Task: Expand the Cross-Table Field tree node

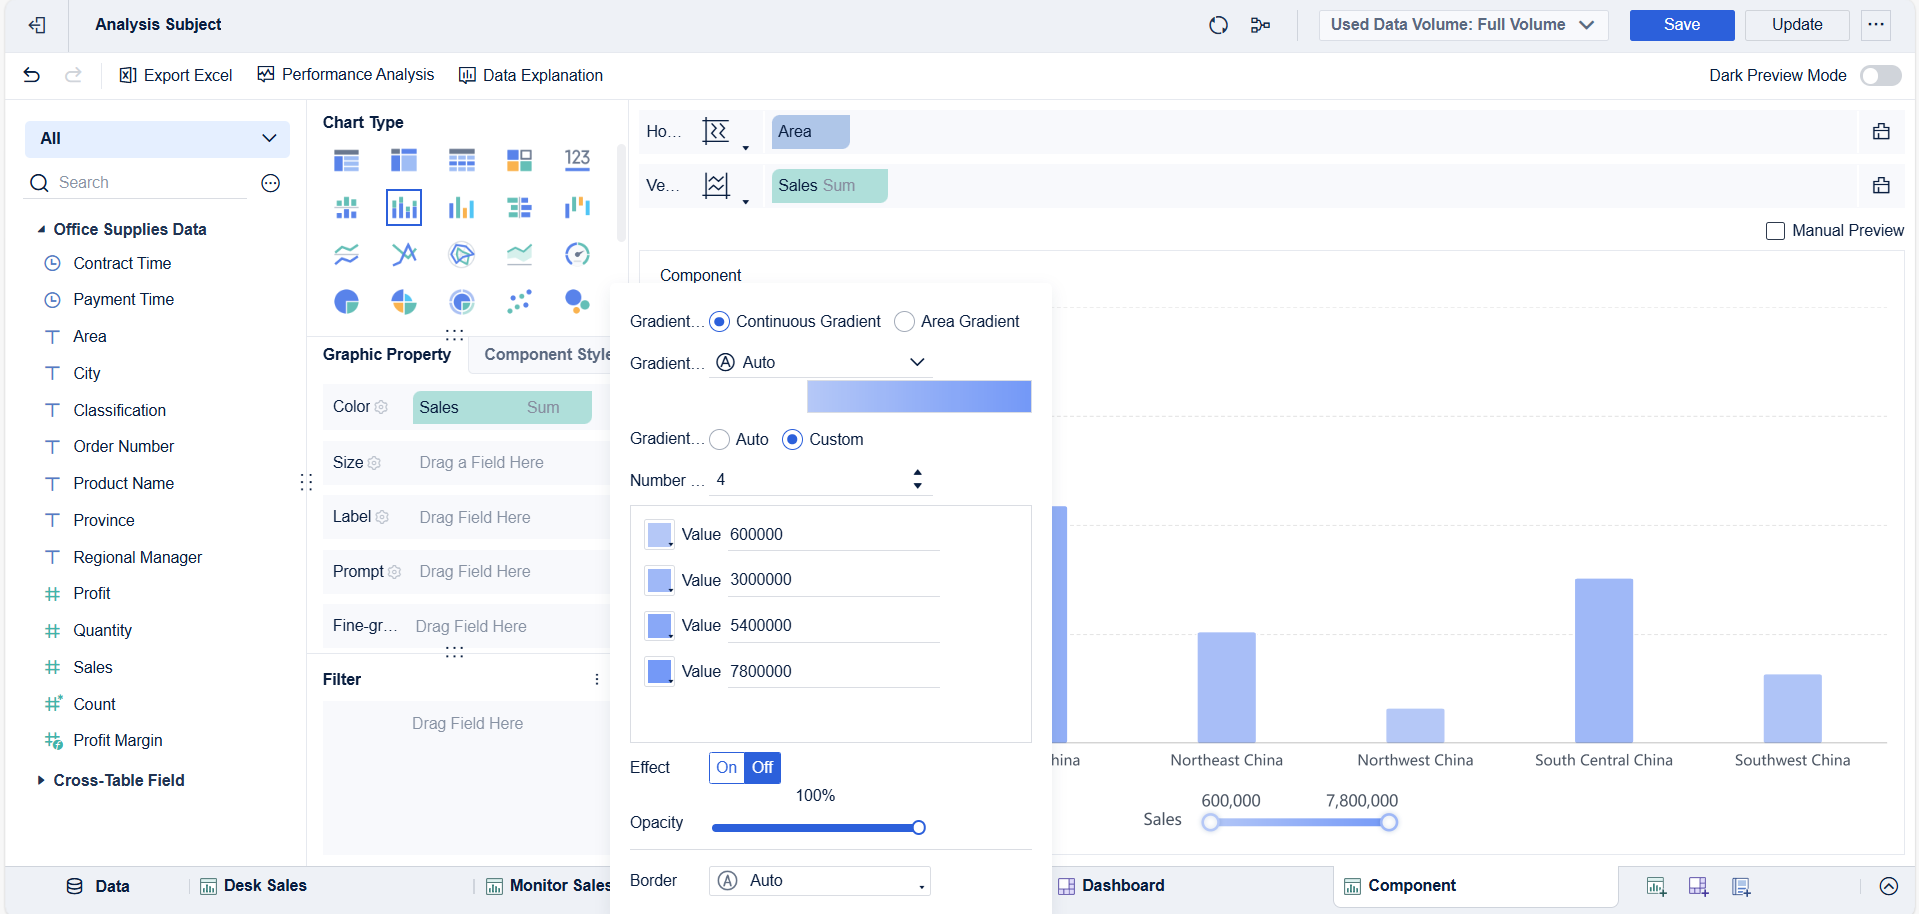Action: [41, 780]
